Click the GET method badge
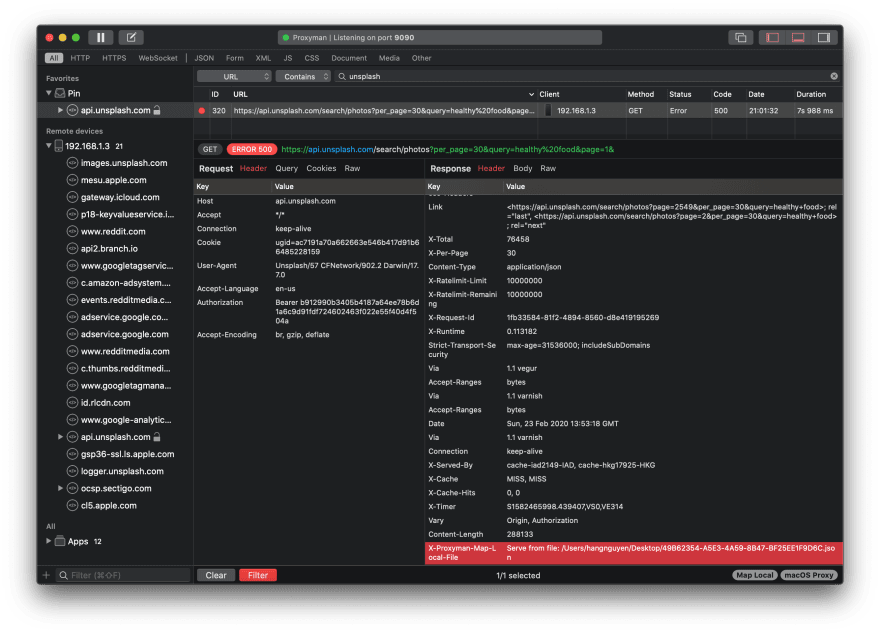This screenshot has height=633, width=880. pyautogui.click(x=210, y=149)
